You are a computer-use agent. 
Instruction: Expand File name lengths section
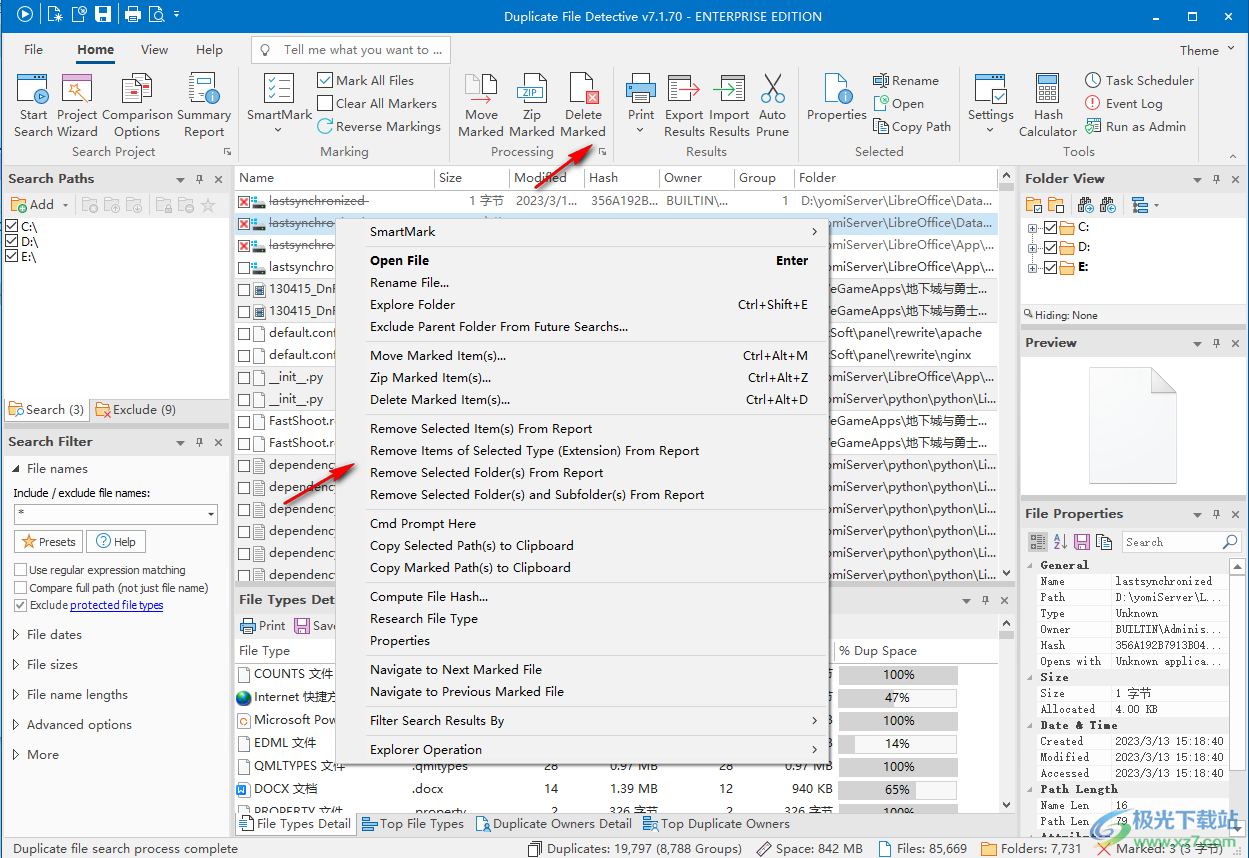17,695
